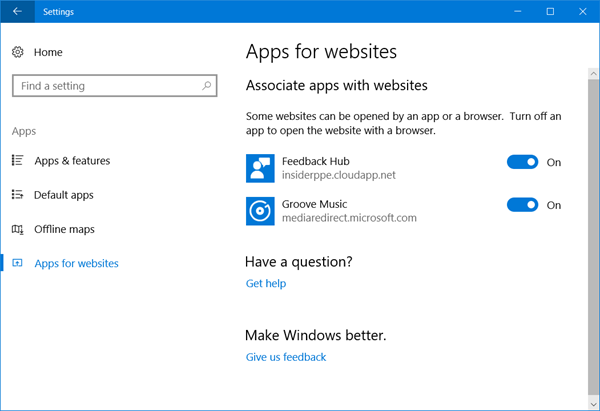The width and height of the screenshot is (600, 411).
Task: Go to Offline maps settings
Action: (x=64, y=229)
